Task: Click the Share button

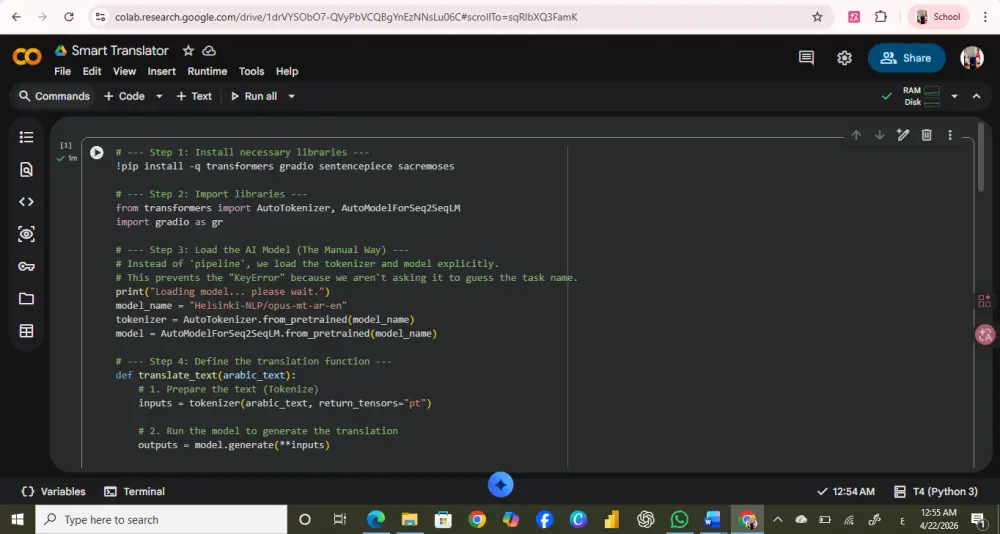Action: tap(906, 58)
